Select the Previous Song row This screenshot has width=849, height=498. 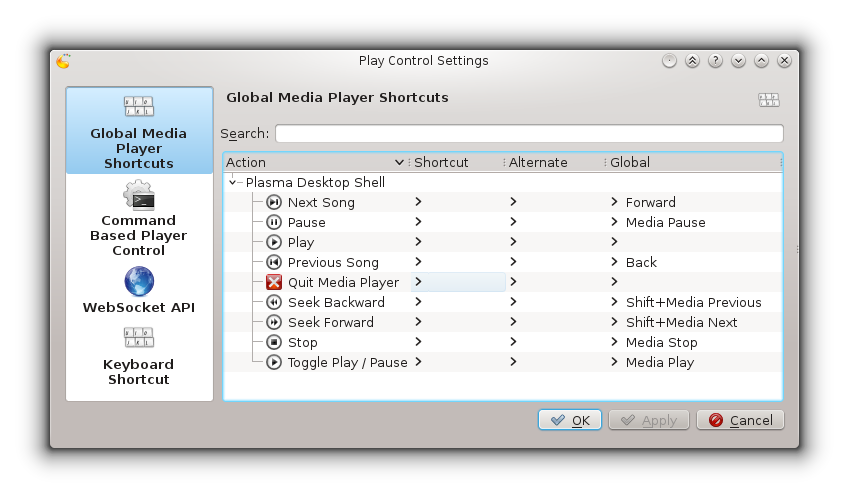coord(502,263)
